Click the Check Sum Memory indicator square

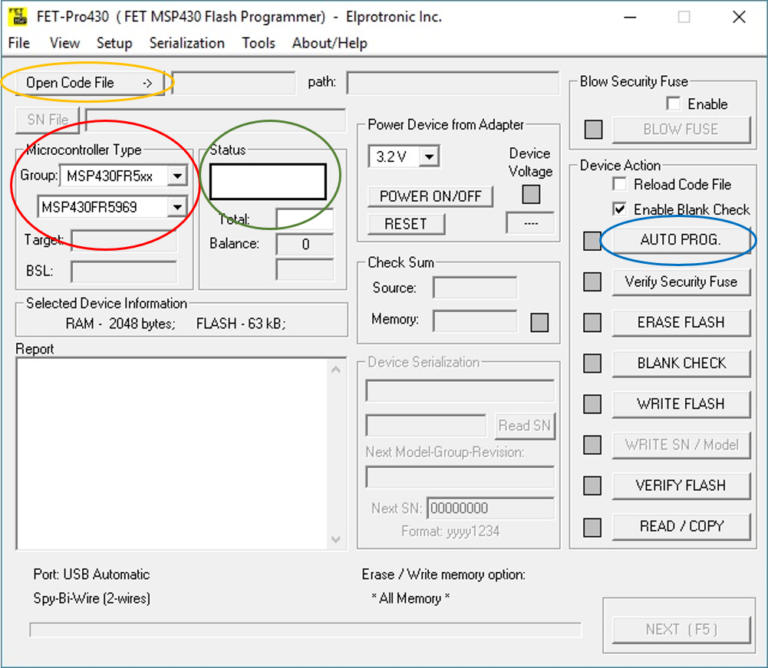(x=539, y=322)
